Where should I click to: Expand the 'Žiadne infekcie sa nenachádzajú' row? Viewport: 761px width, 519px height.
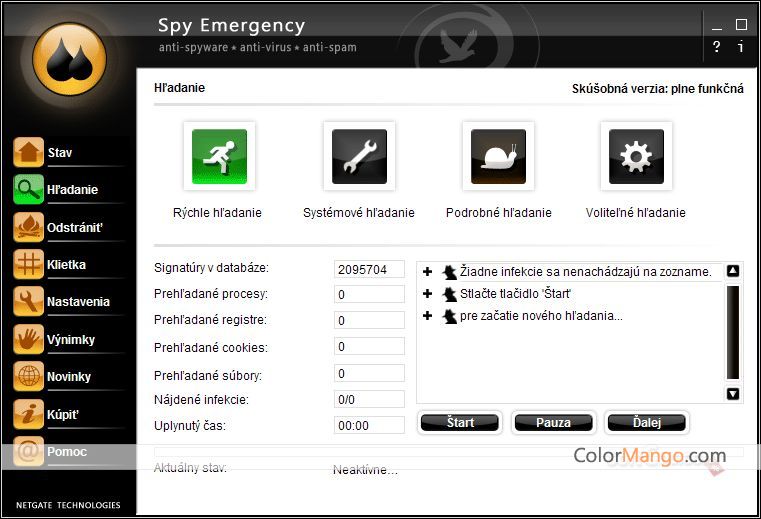(x=428, y=271)
